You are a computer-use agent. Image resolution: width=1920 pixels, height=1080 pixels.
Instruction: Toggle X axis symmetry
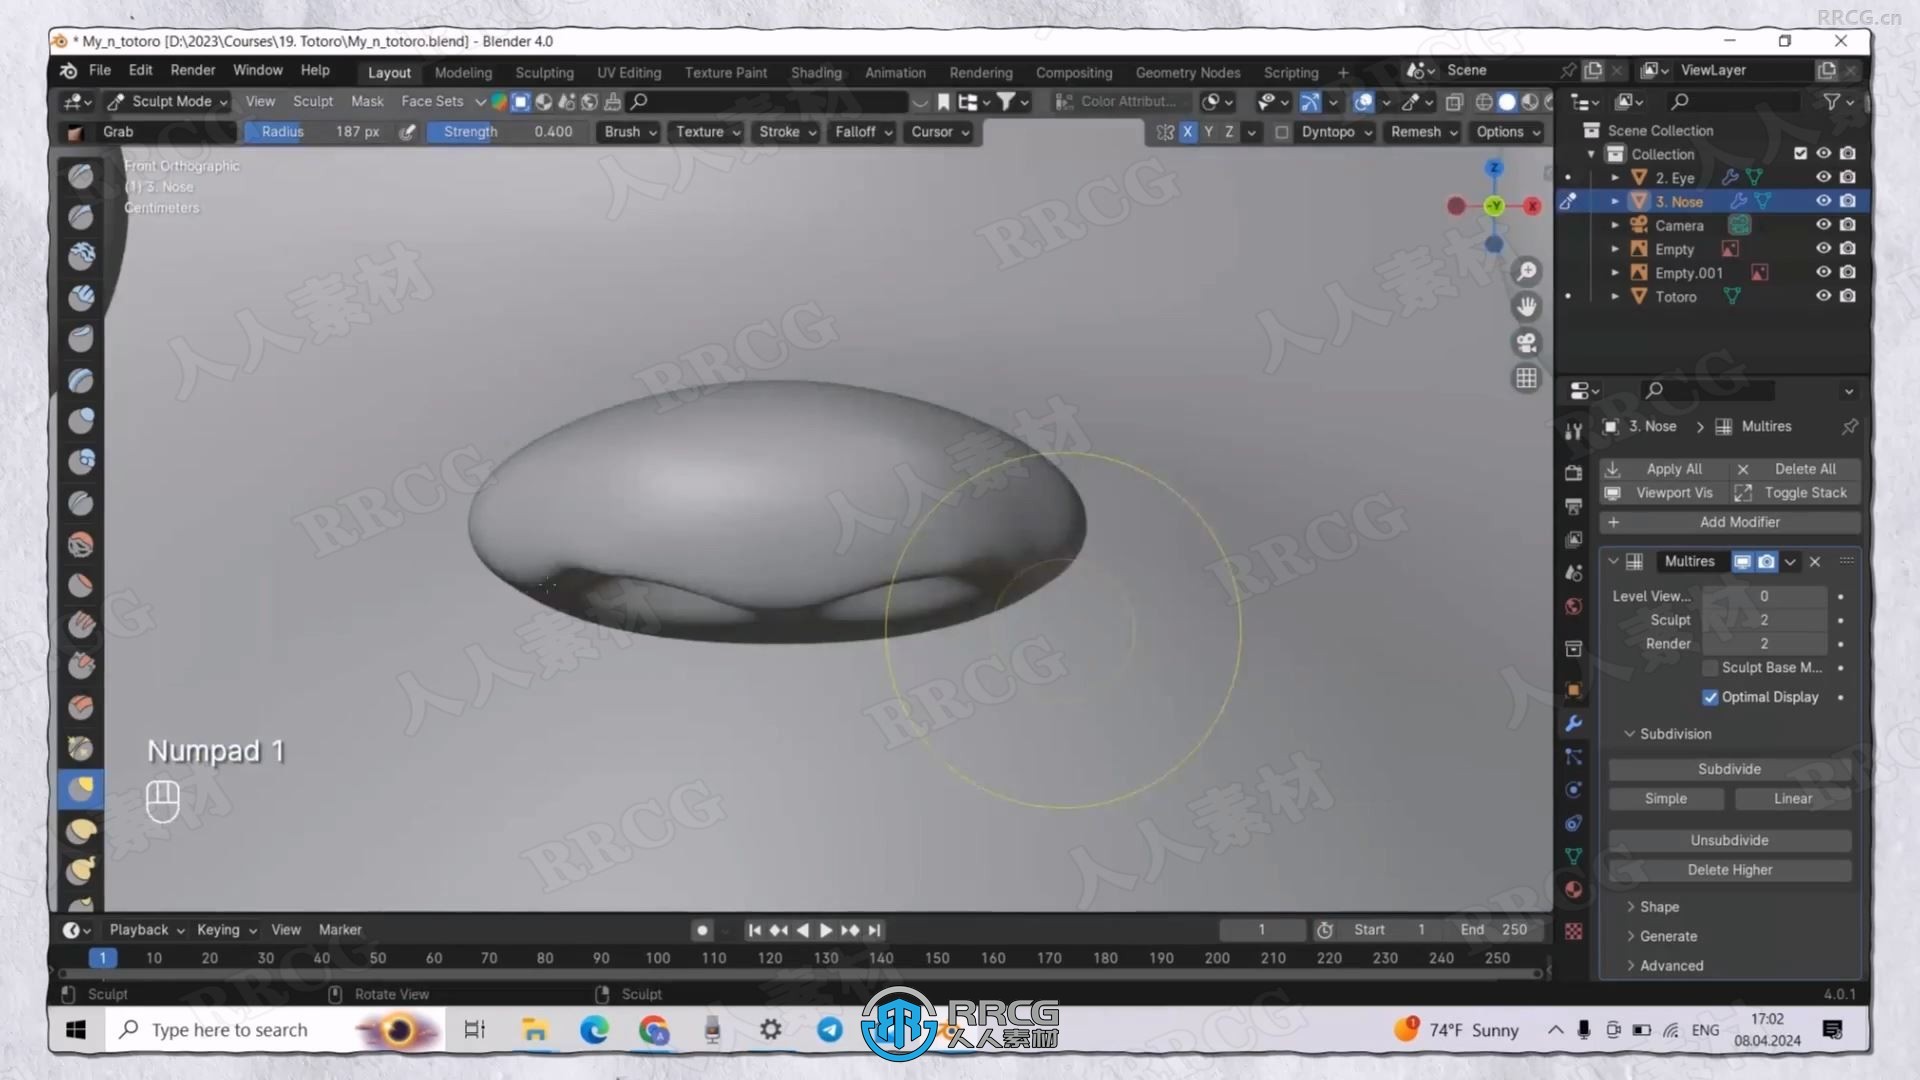1187,132
